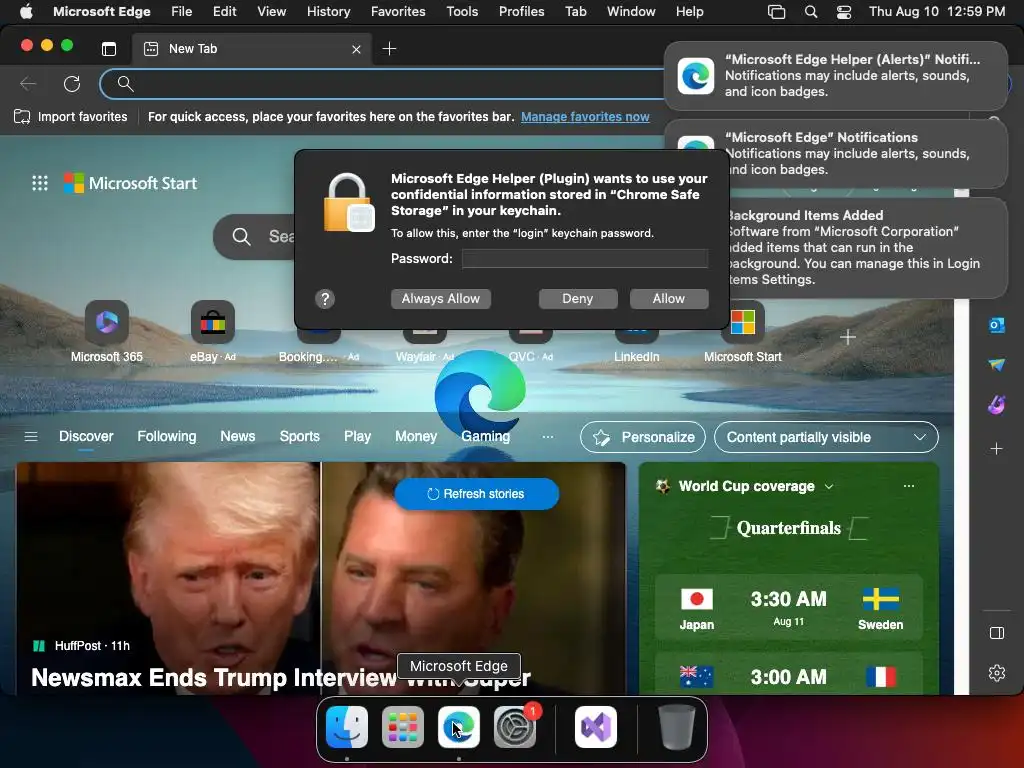
Task: Click Deny in keychain dialog
Action: point(578,298)
